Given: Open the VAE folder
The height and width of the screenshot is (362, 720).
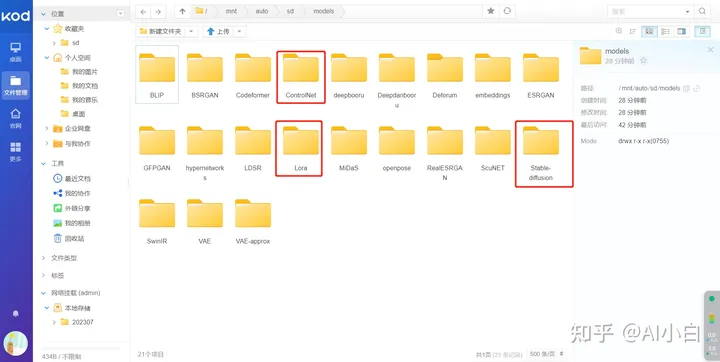Looking at the screenshot, I should click(205, 222).
